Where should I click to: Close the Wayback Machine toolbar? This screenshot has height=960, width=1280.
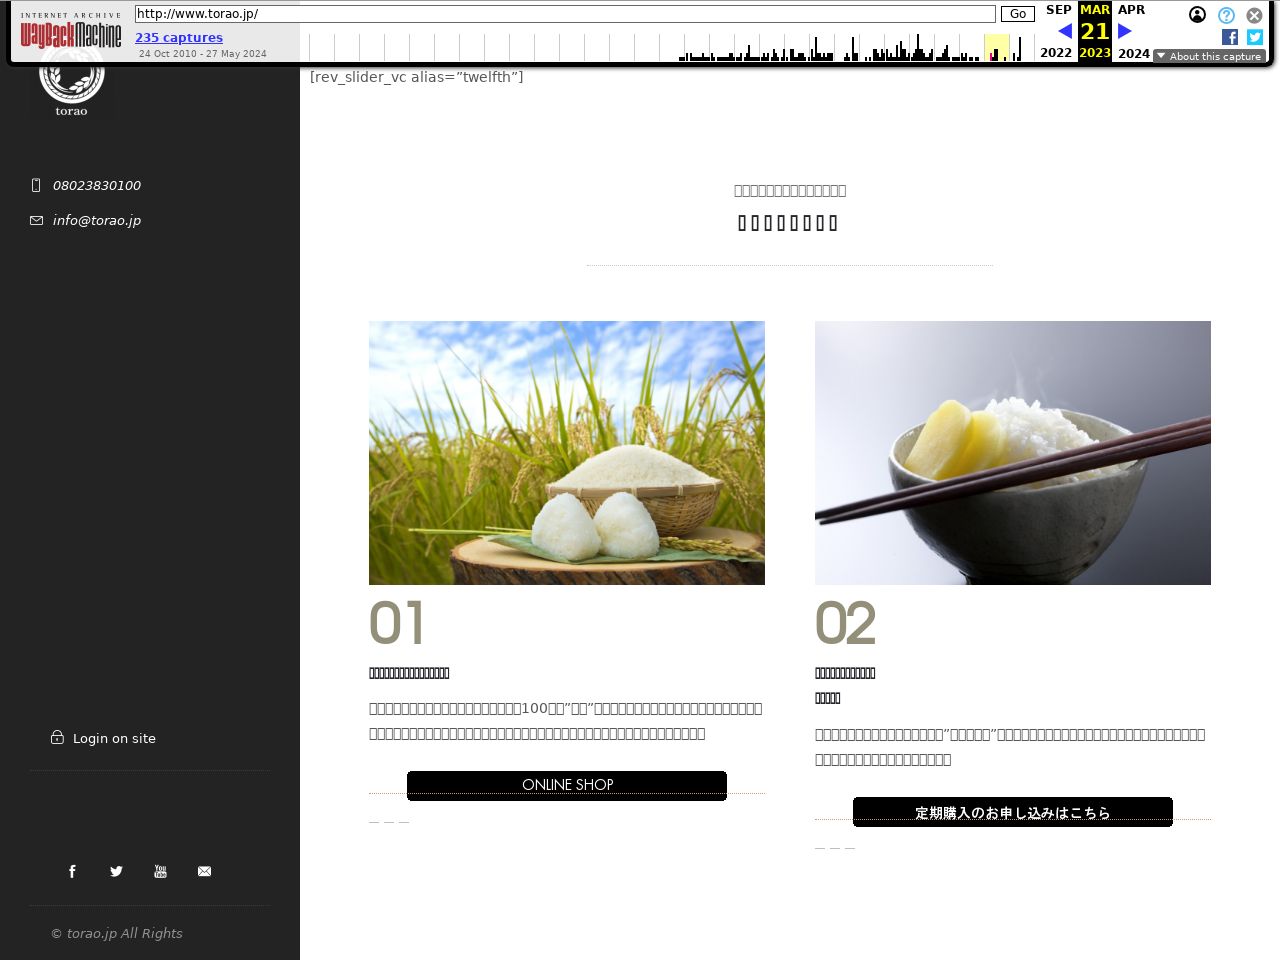[x=1254, y=15]
